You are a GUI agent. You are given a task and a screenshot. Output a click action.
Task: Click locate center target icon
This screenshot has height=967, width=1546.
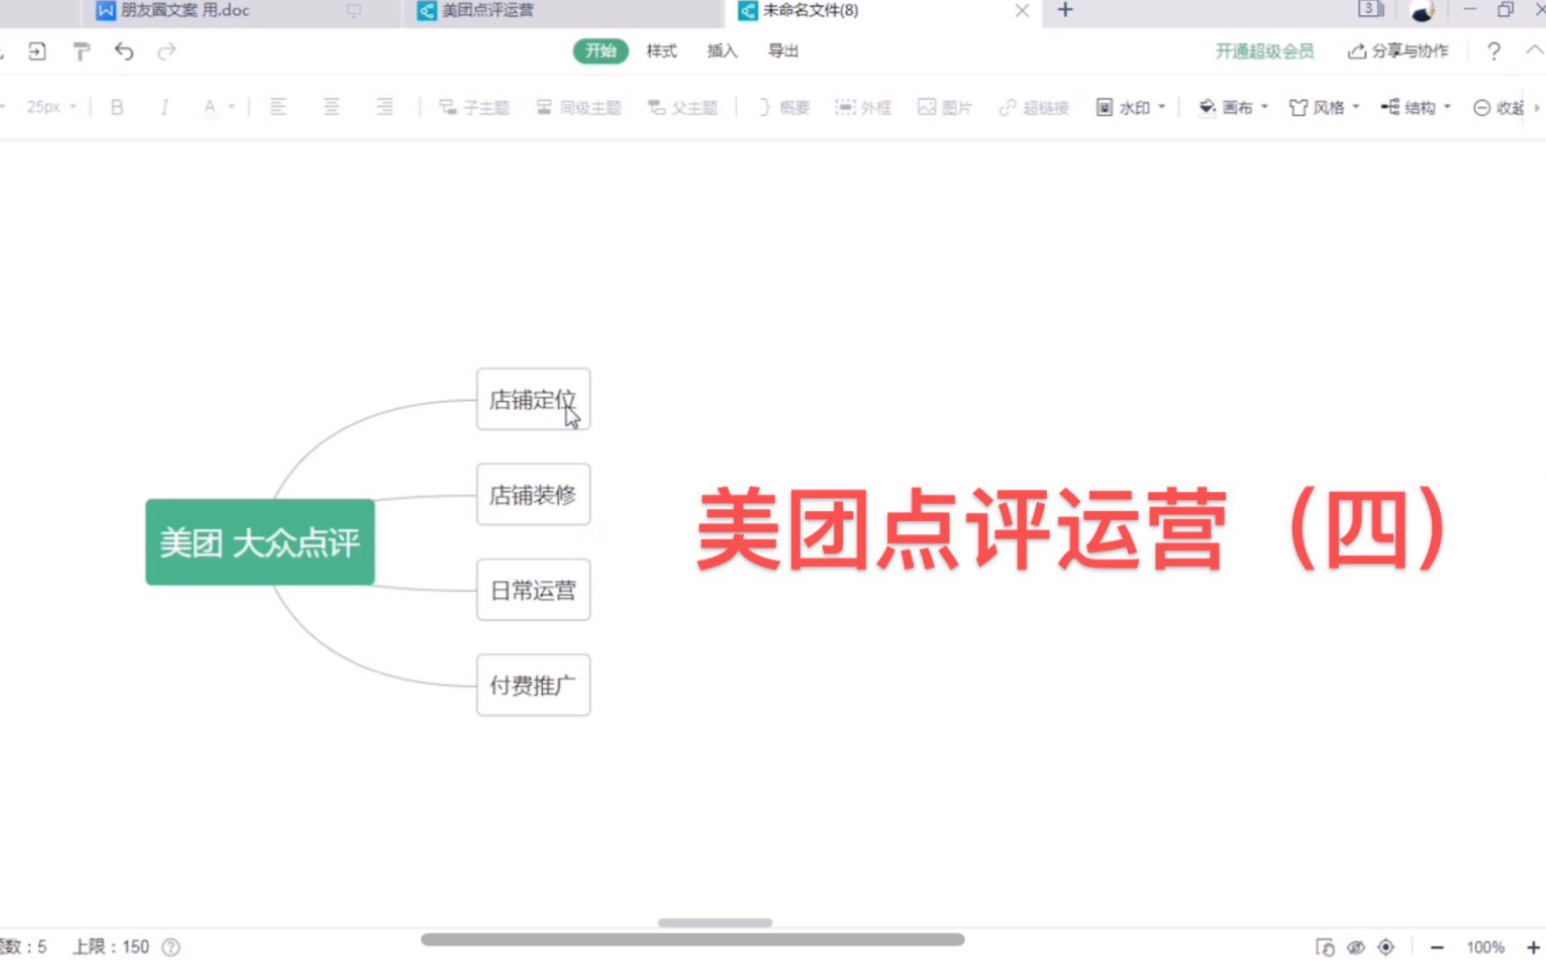[x=1386, y=947]
